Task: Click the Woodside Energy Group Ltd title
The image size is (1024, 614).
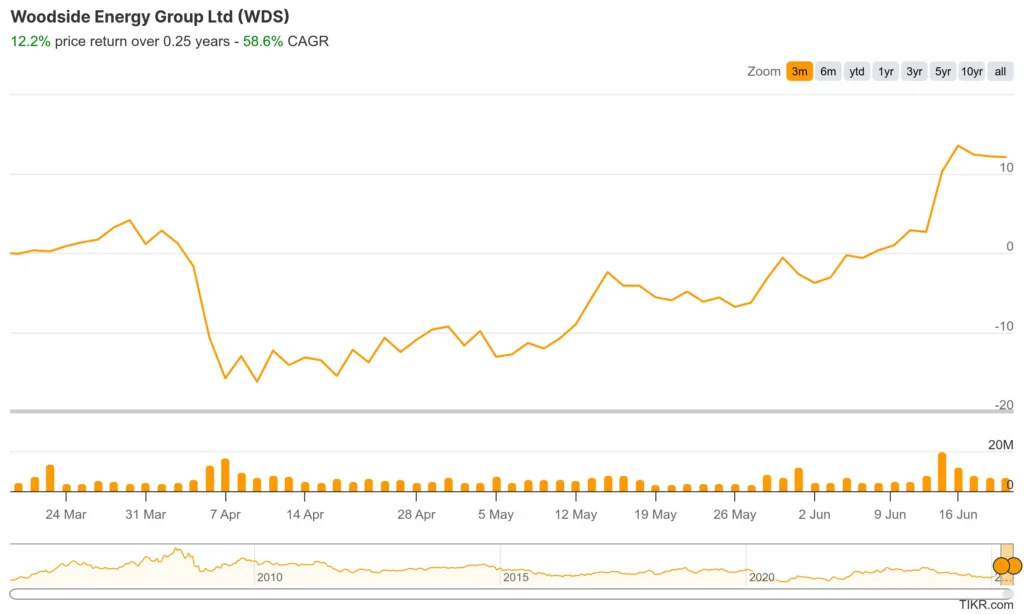Action: [151, 18]
